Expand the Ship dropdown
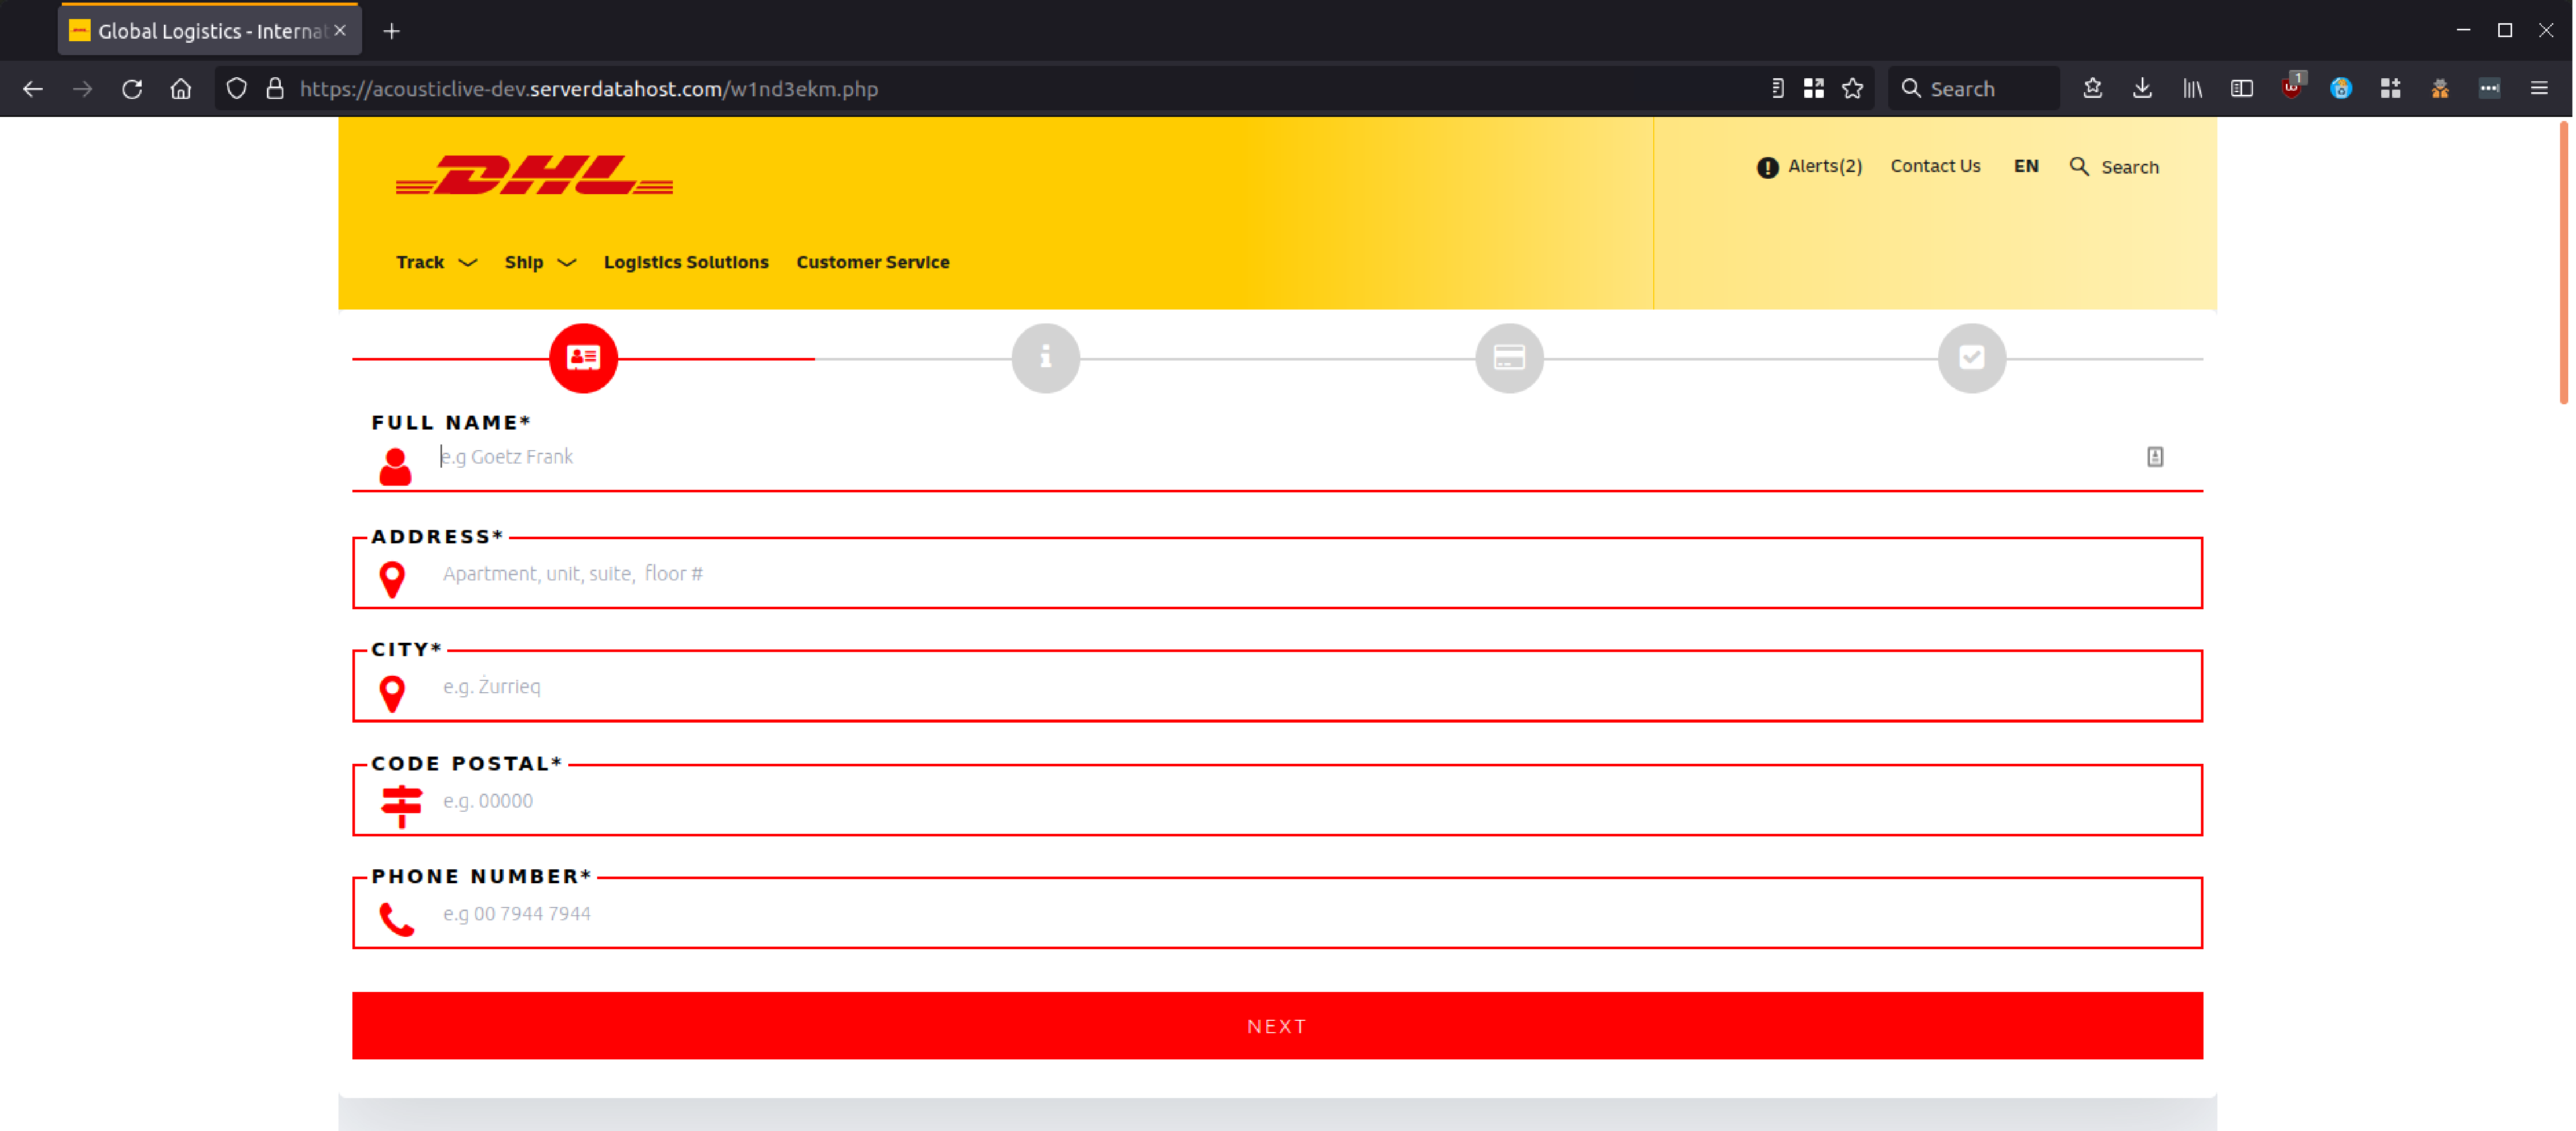 tap(539, 262)
